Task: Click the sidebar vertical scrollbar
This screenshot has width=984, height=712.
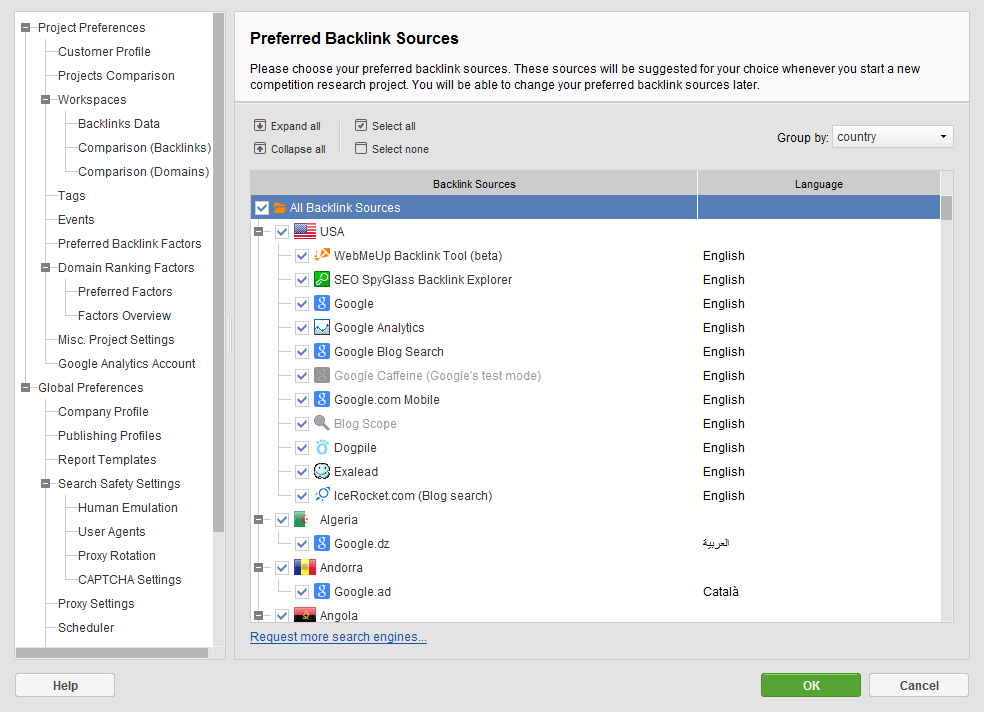Action: 218,272
